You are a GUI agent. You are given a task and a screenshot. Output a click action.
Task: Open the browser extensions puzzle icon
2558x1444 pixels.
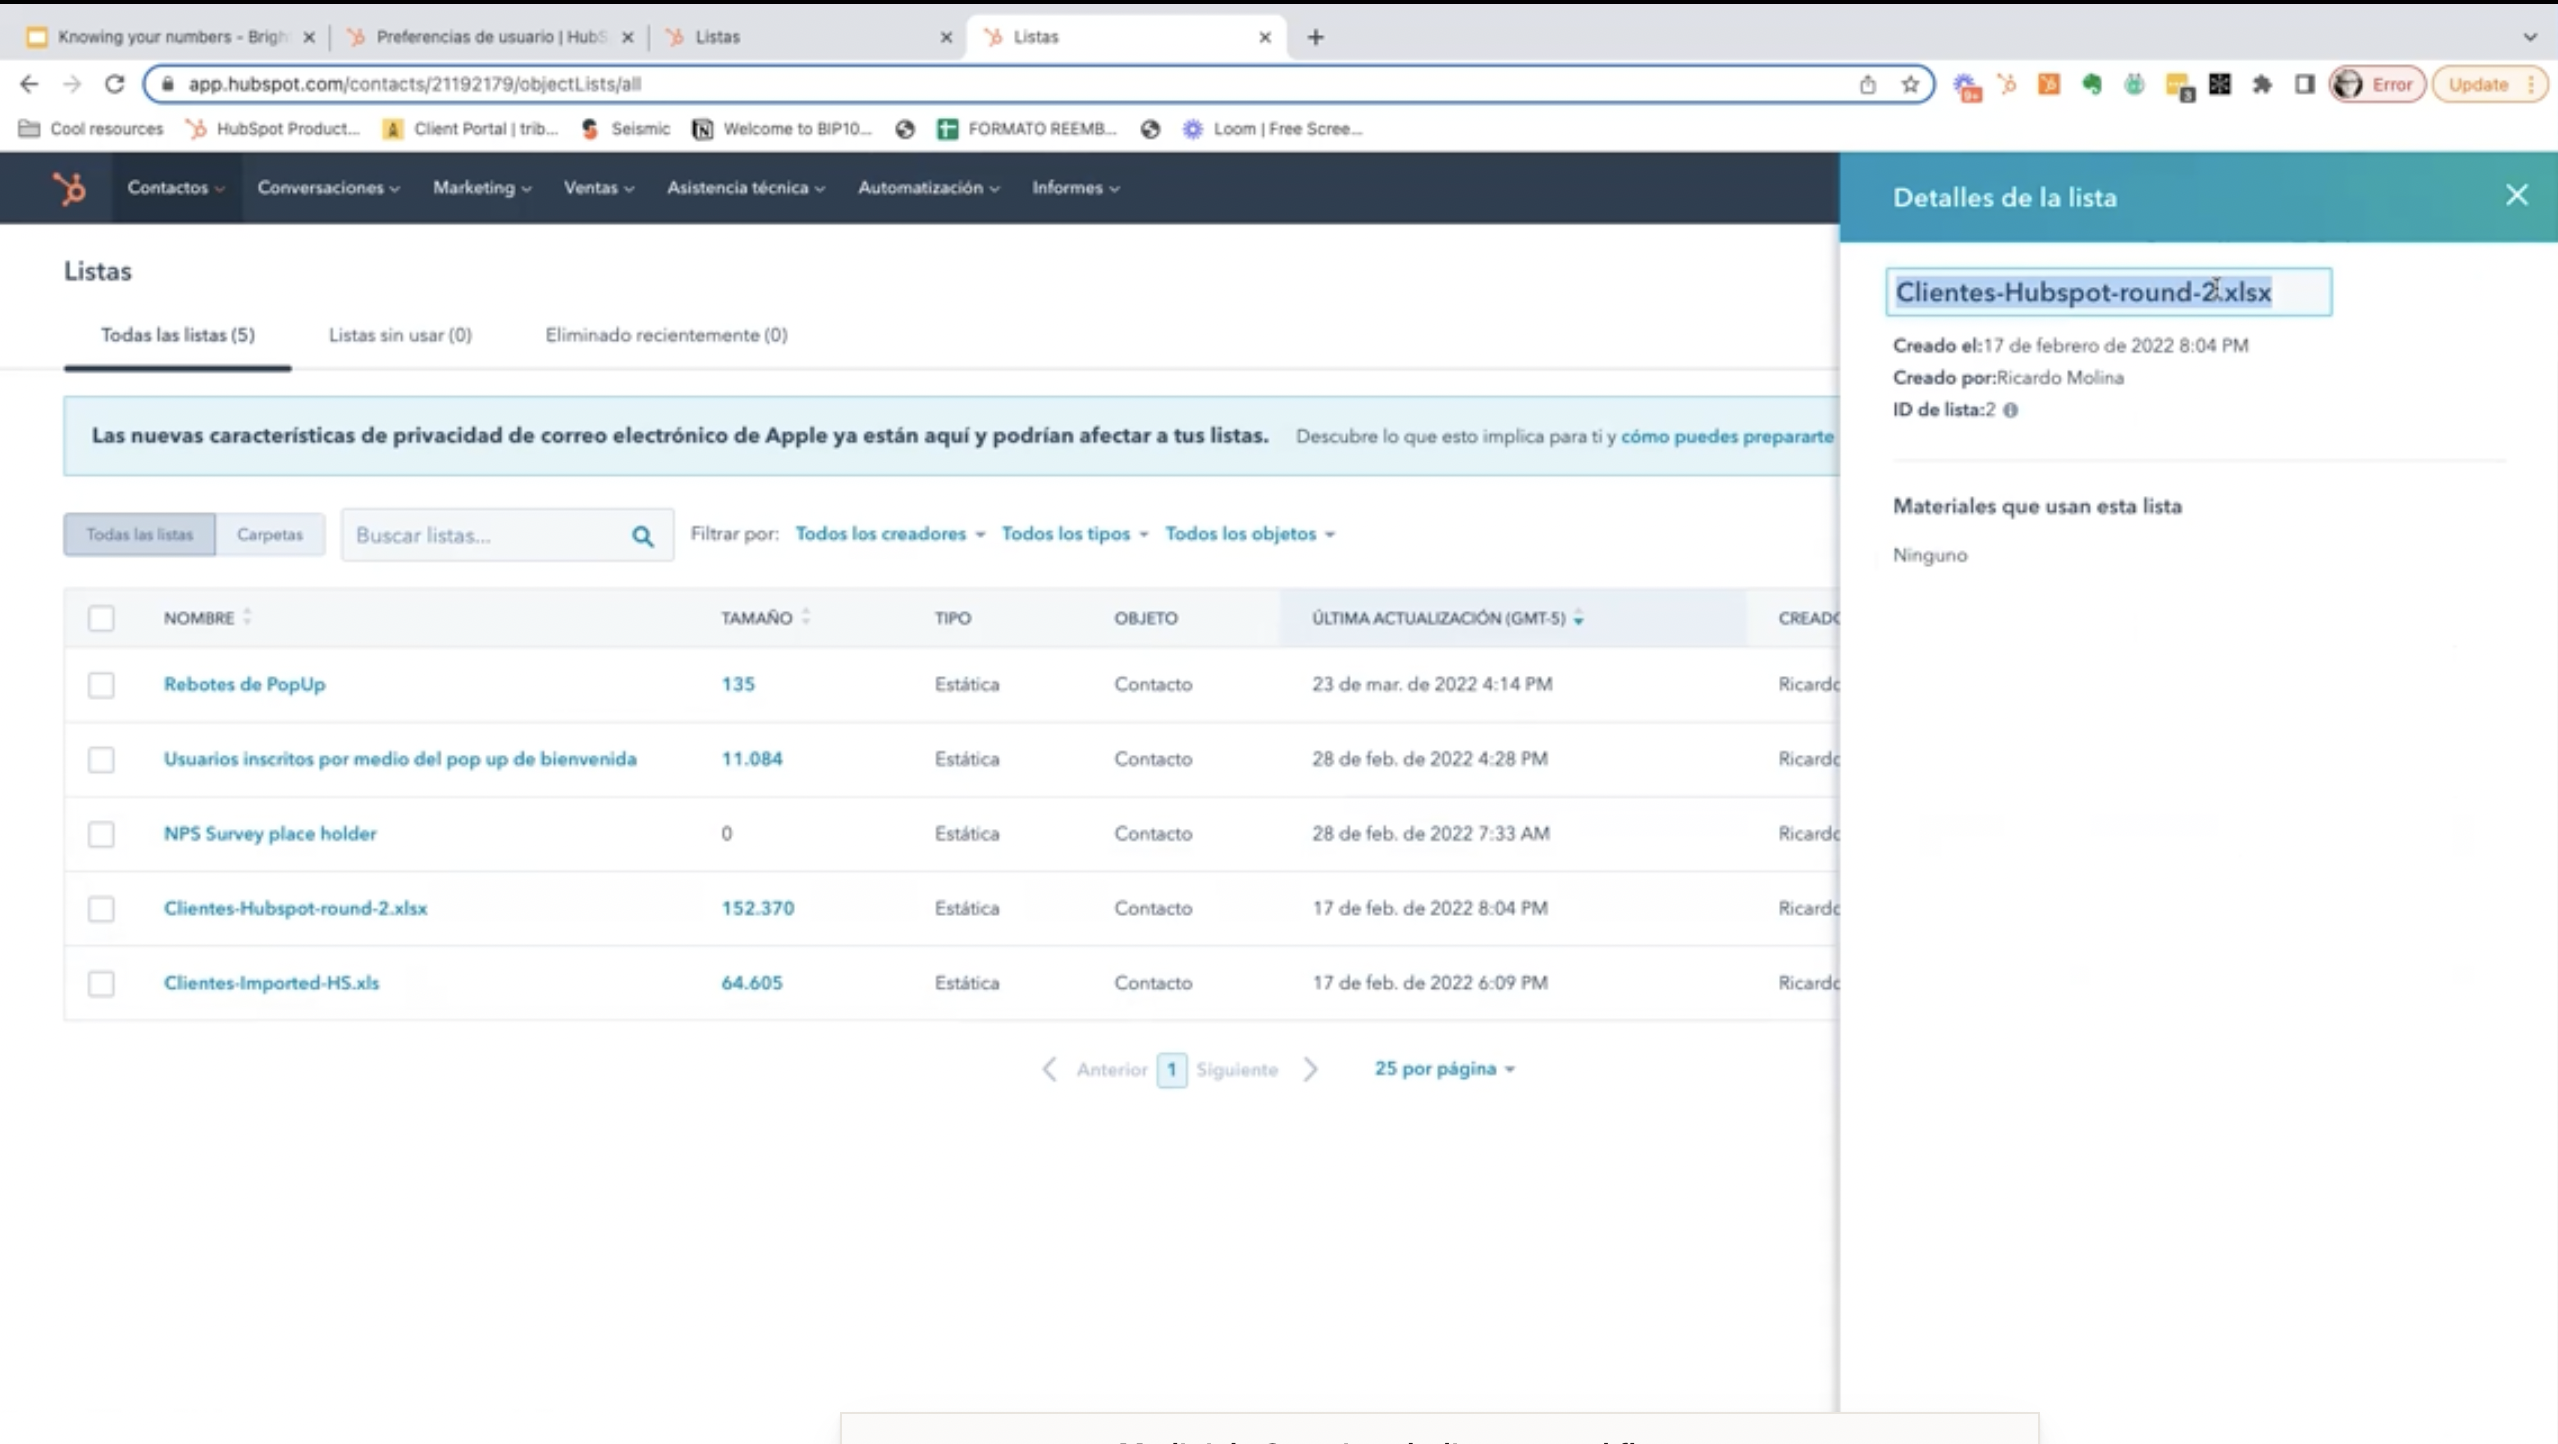click(x=2261, y=84)
